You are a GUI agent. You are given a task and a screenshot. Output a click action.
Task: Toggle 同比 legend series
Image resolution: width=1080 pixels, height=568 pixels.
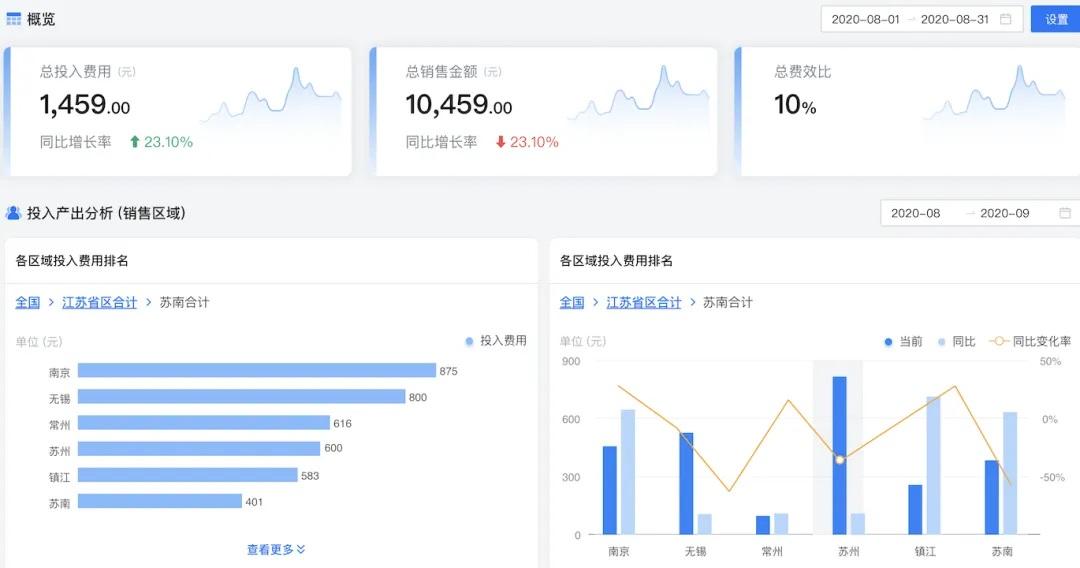coord(956,341)
